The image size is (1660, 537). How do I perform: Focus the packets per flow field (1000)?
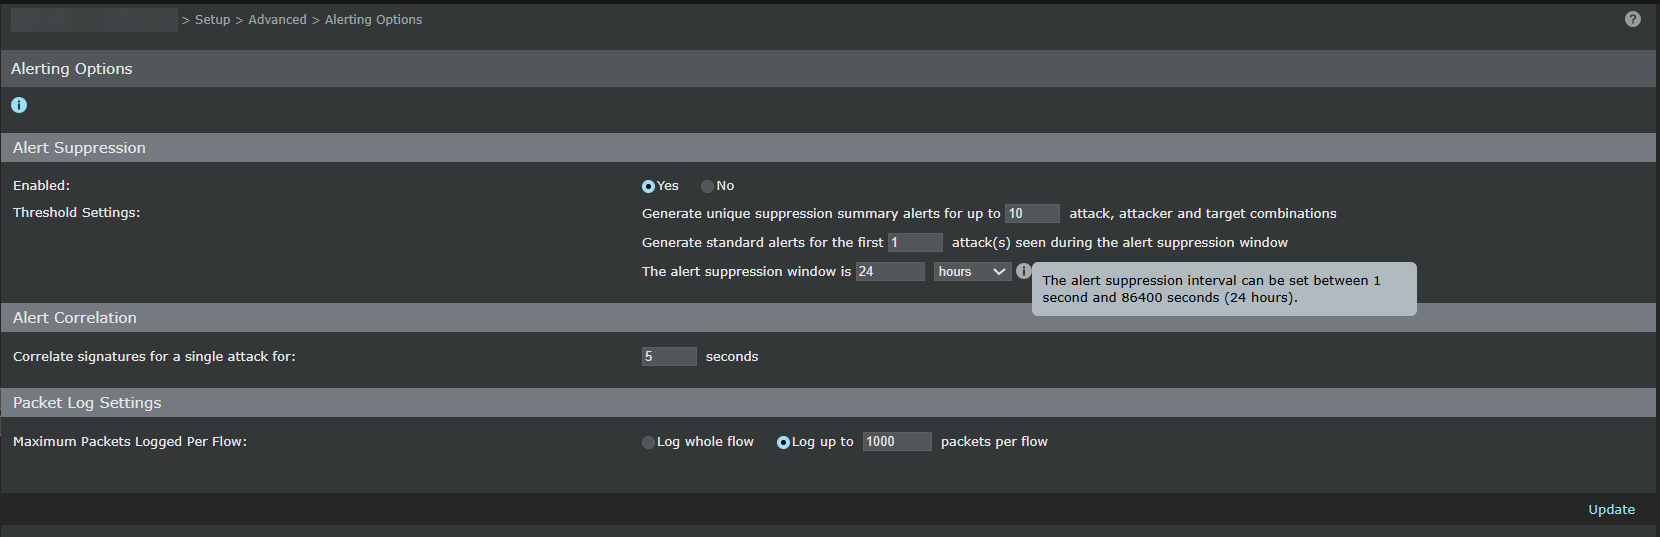coord(897,441)
